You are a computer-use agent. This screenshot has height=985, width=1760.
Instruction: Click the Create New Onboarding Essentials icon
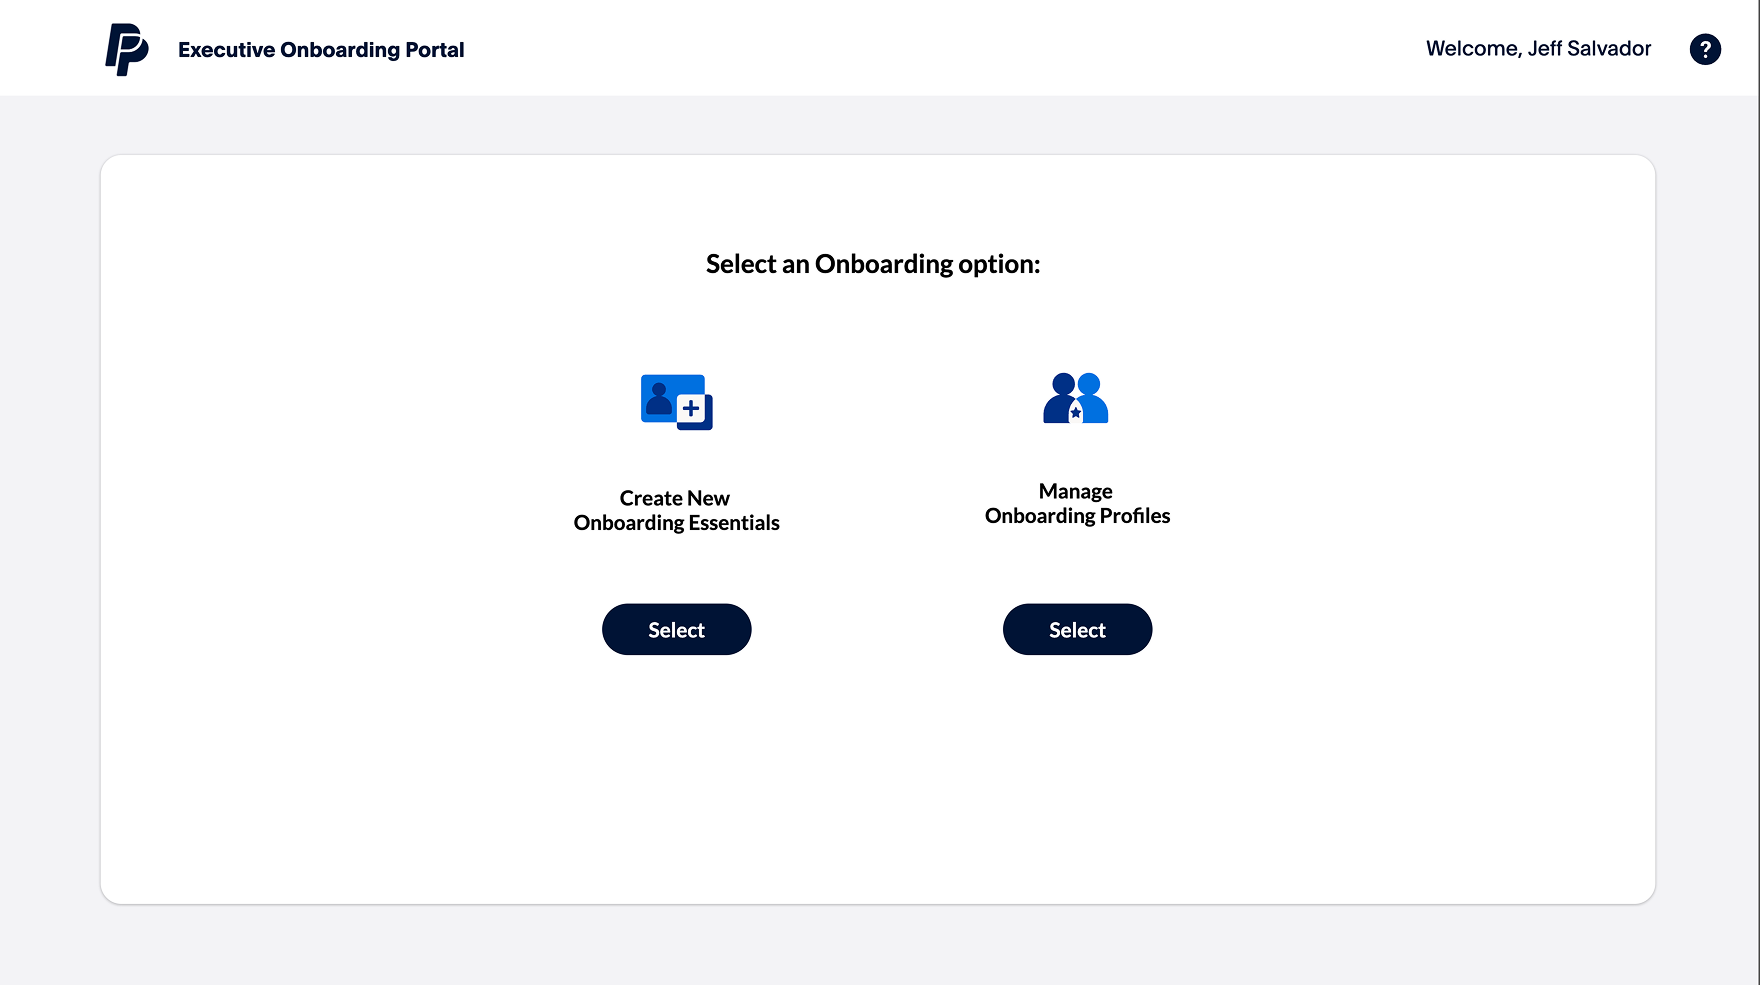676,402
